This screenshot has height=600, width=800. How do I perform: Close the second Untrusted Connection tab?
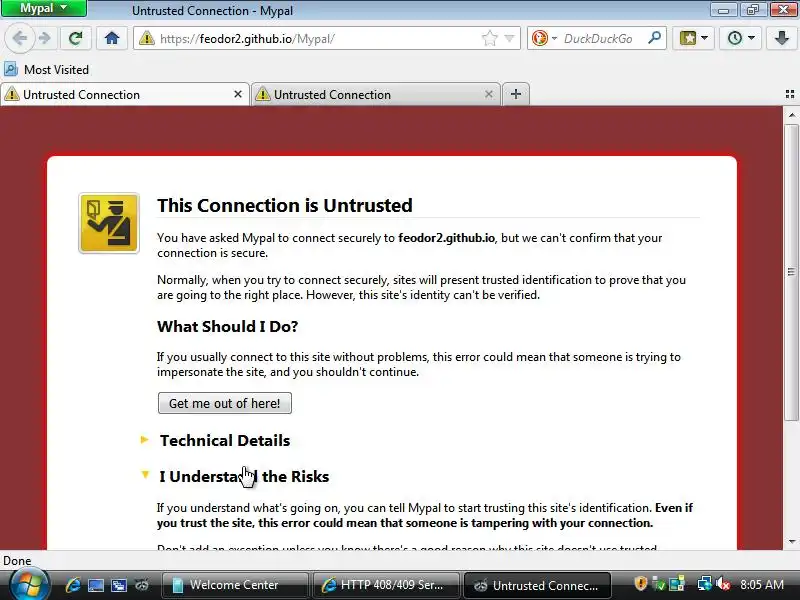point(489,94)
